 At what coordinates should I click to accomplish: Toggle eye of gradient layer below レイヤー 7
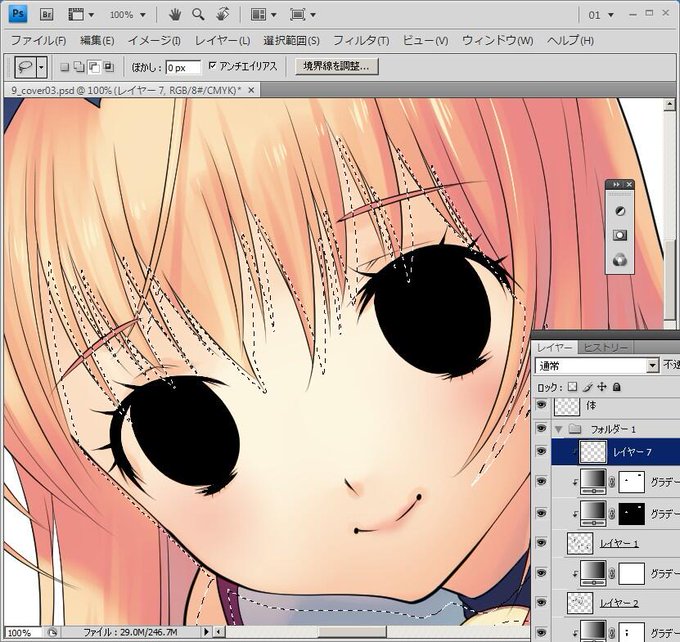tap(541, 481)
